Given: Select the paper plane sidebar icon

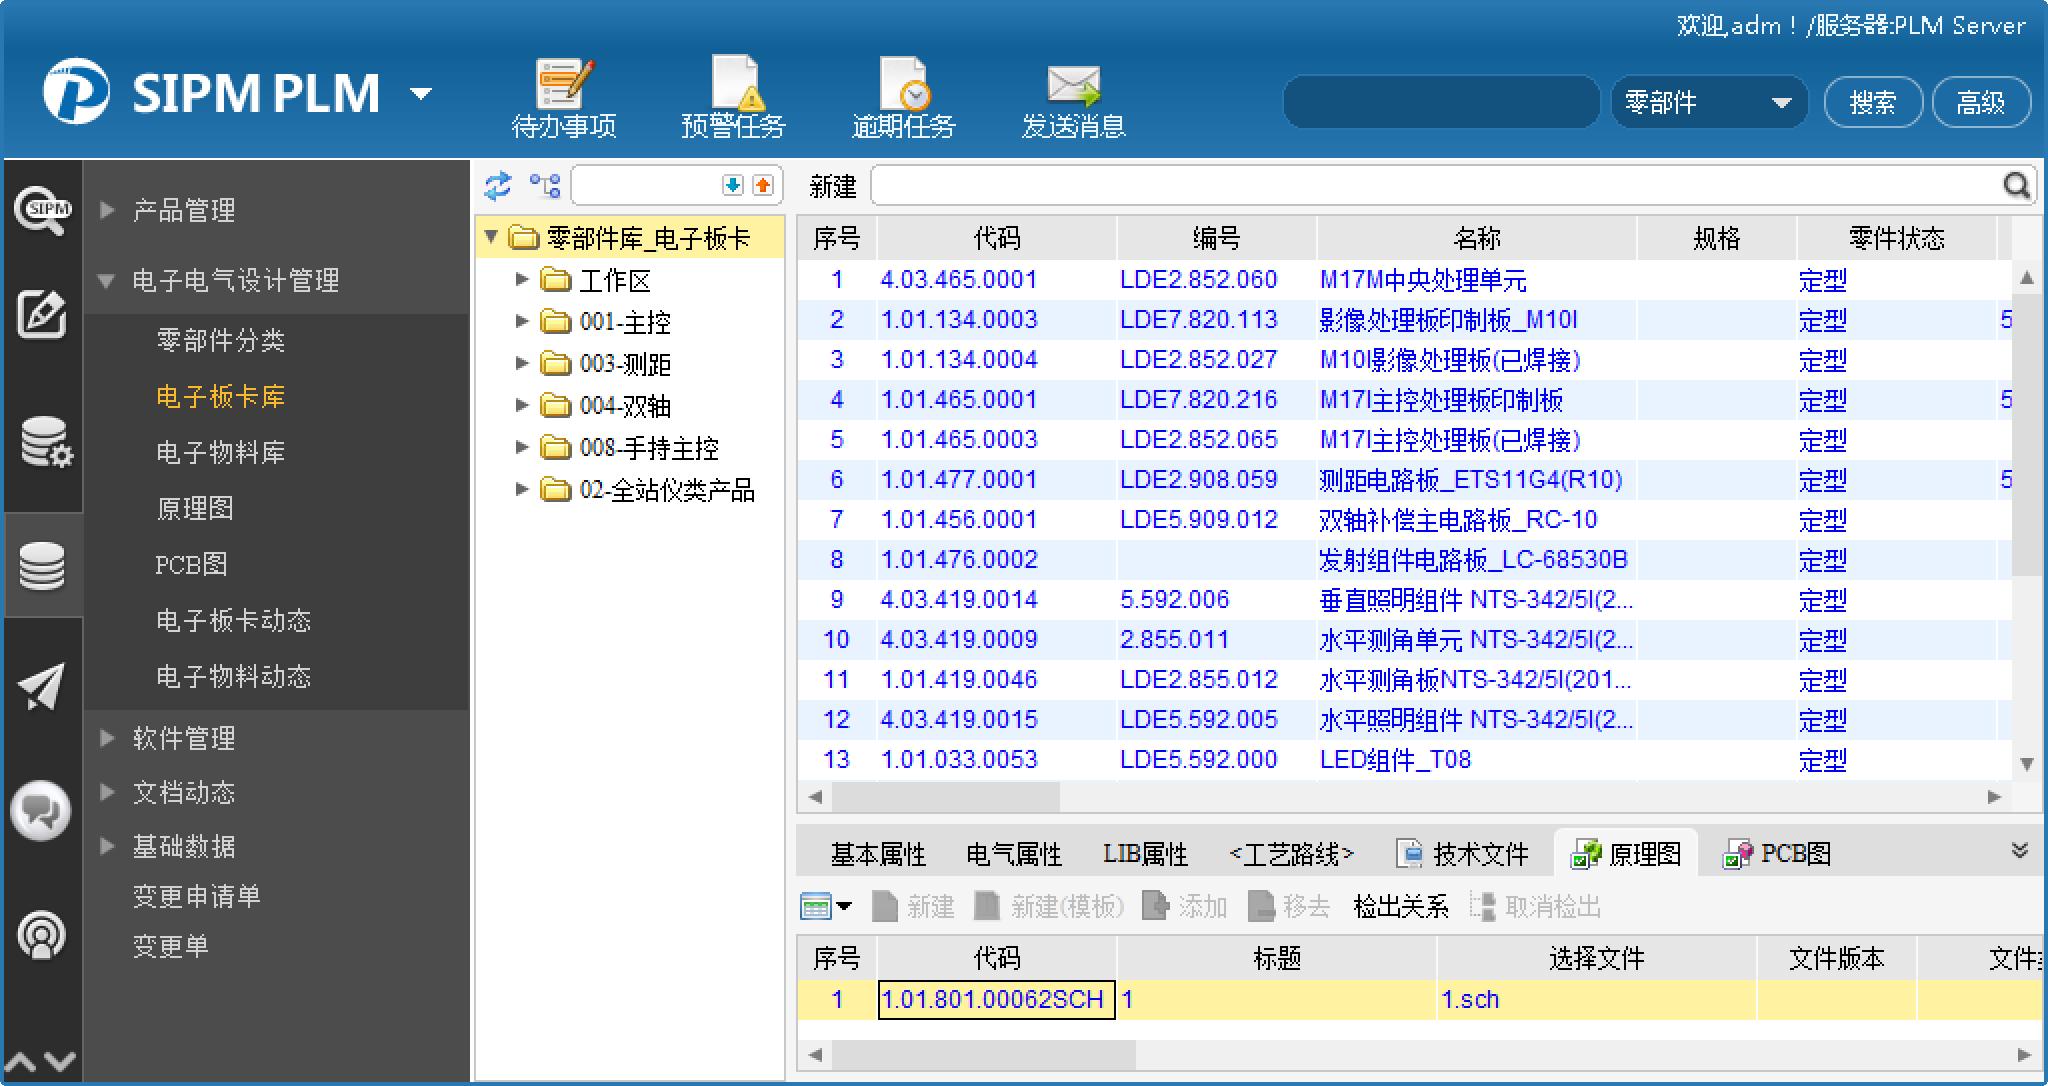Looking at the screenshot, I should tap(41, 687).
